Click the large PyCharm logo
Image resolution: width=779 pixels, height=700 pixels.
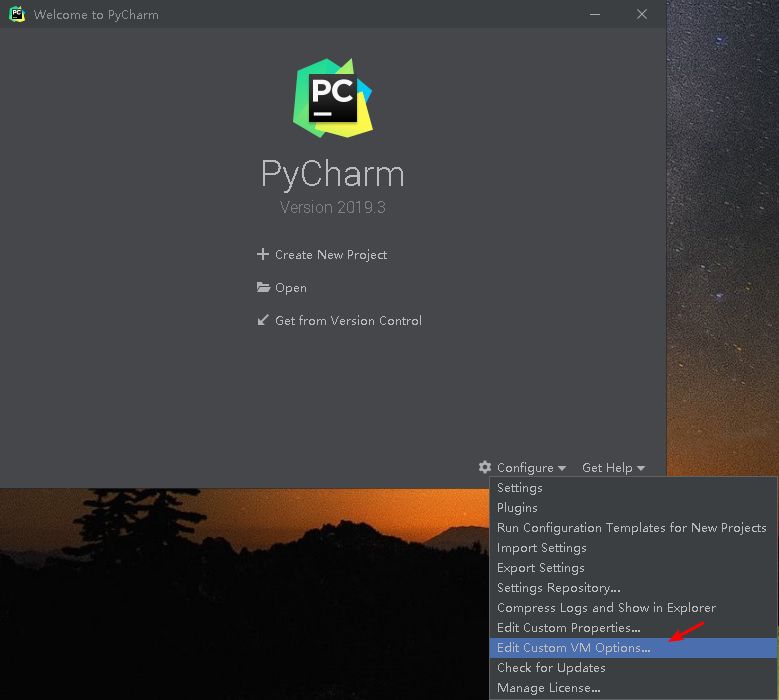click(x=332, y=97)
